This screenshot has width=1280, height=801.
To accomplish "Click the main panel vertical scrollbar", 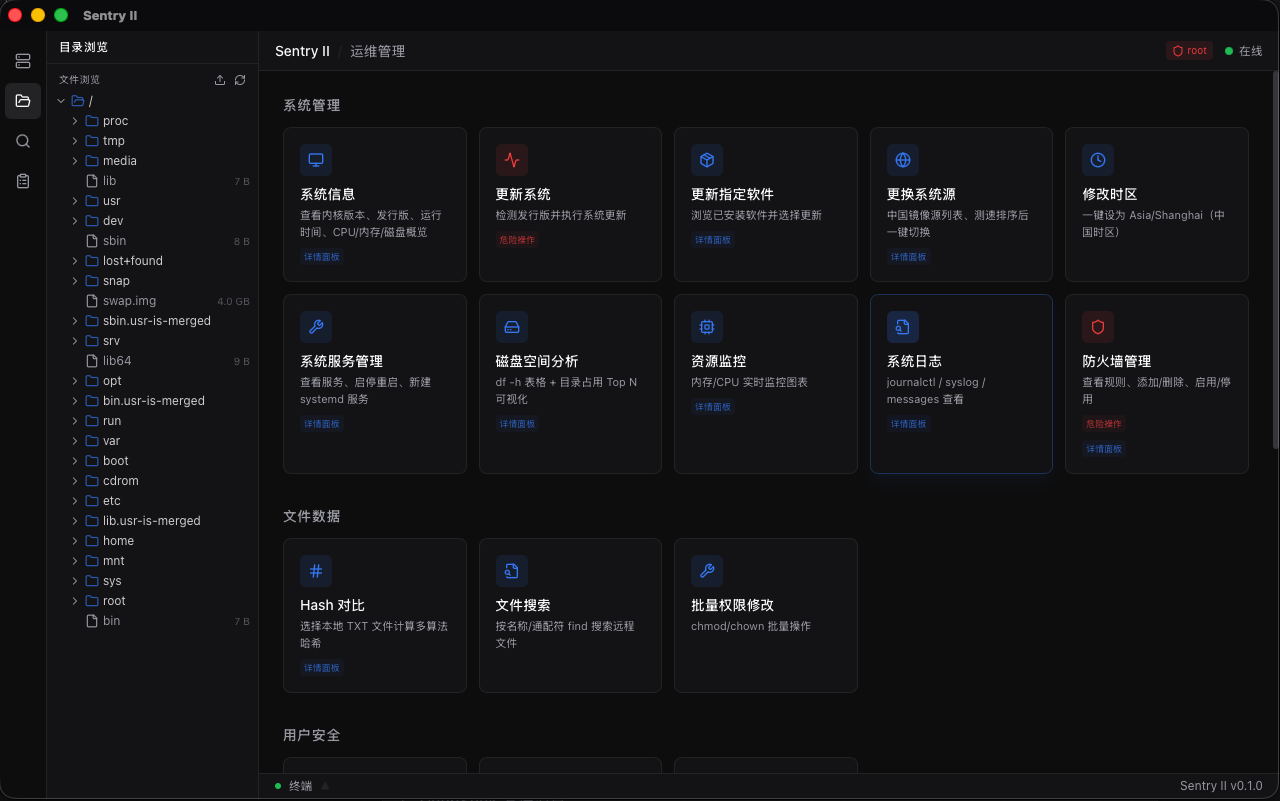I will tap(1275, 260).
